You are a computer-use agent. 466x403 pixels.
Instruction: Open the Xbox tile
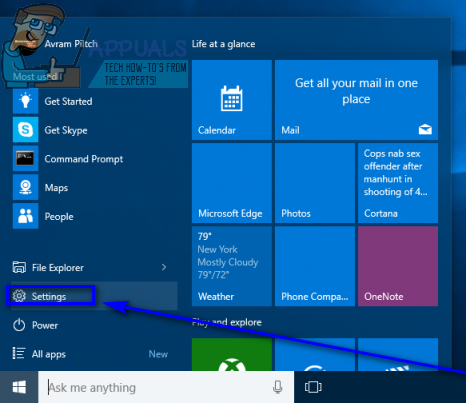(x=232, y=354)
